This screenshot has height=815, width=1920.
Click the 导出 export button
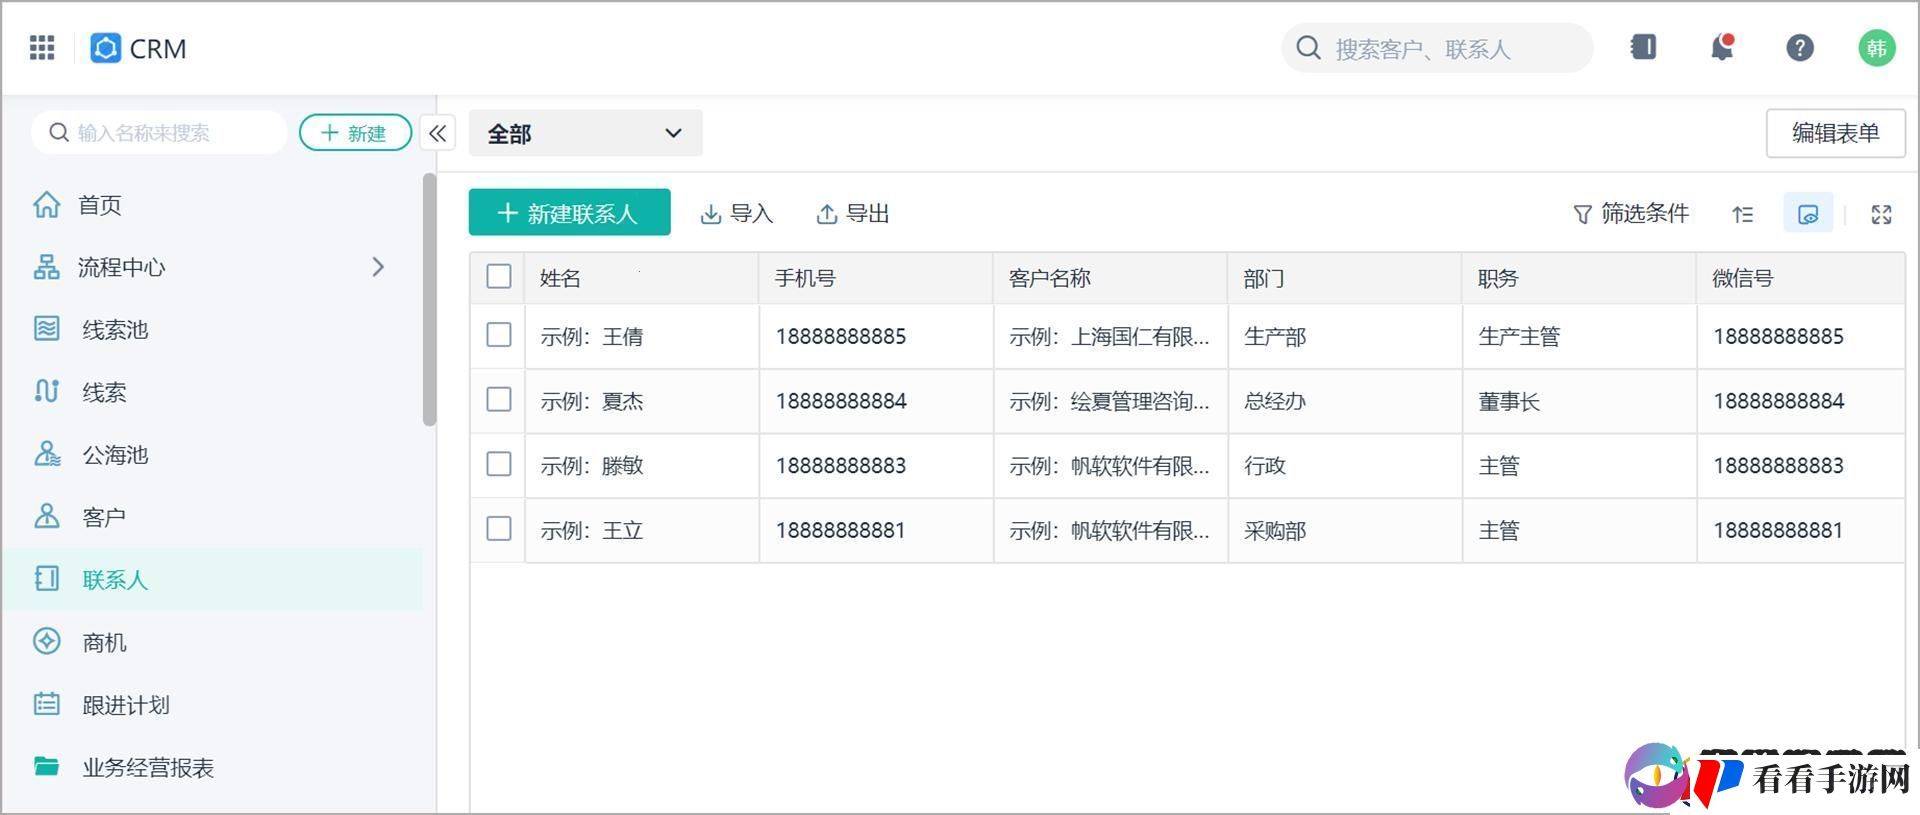853,213
